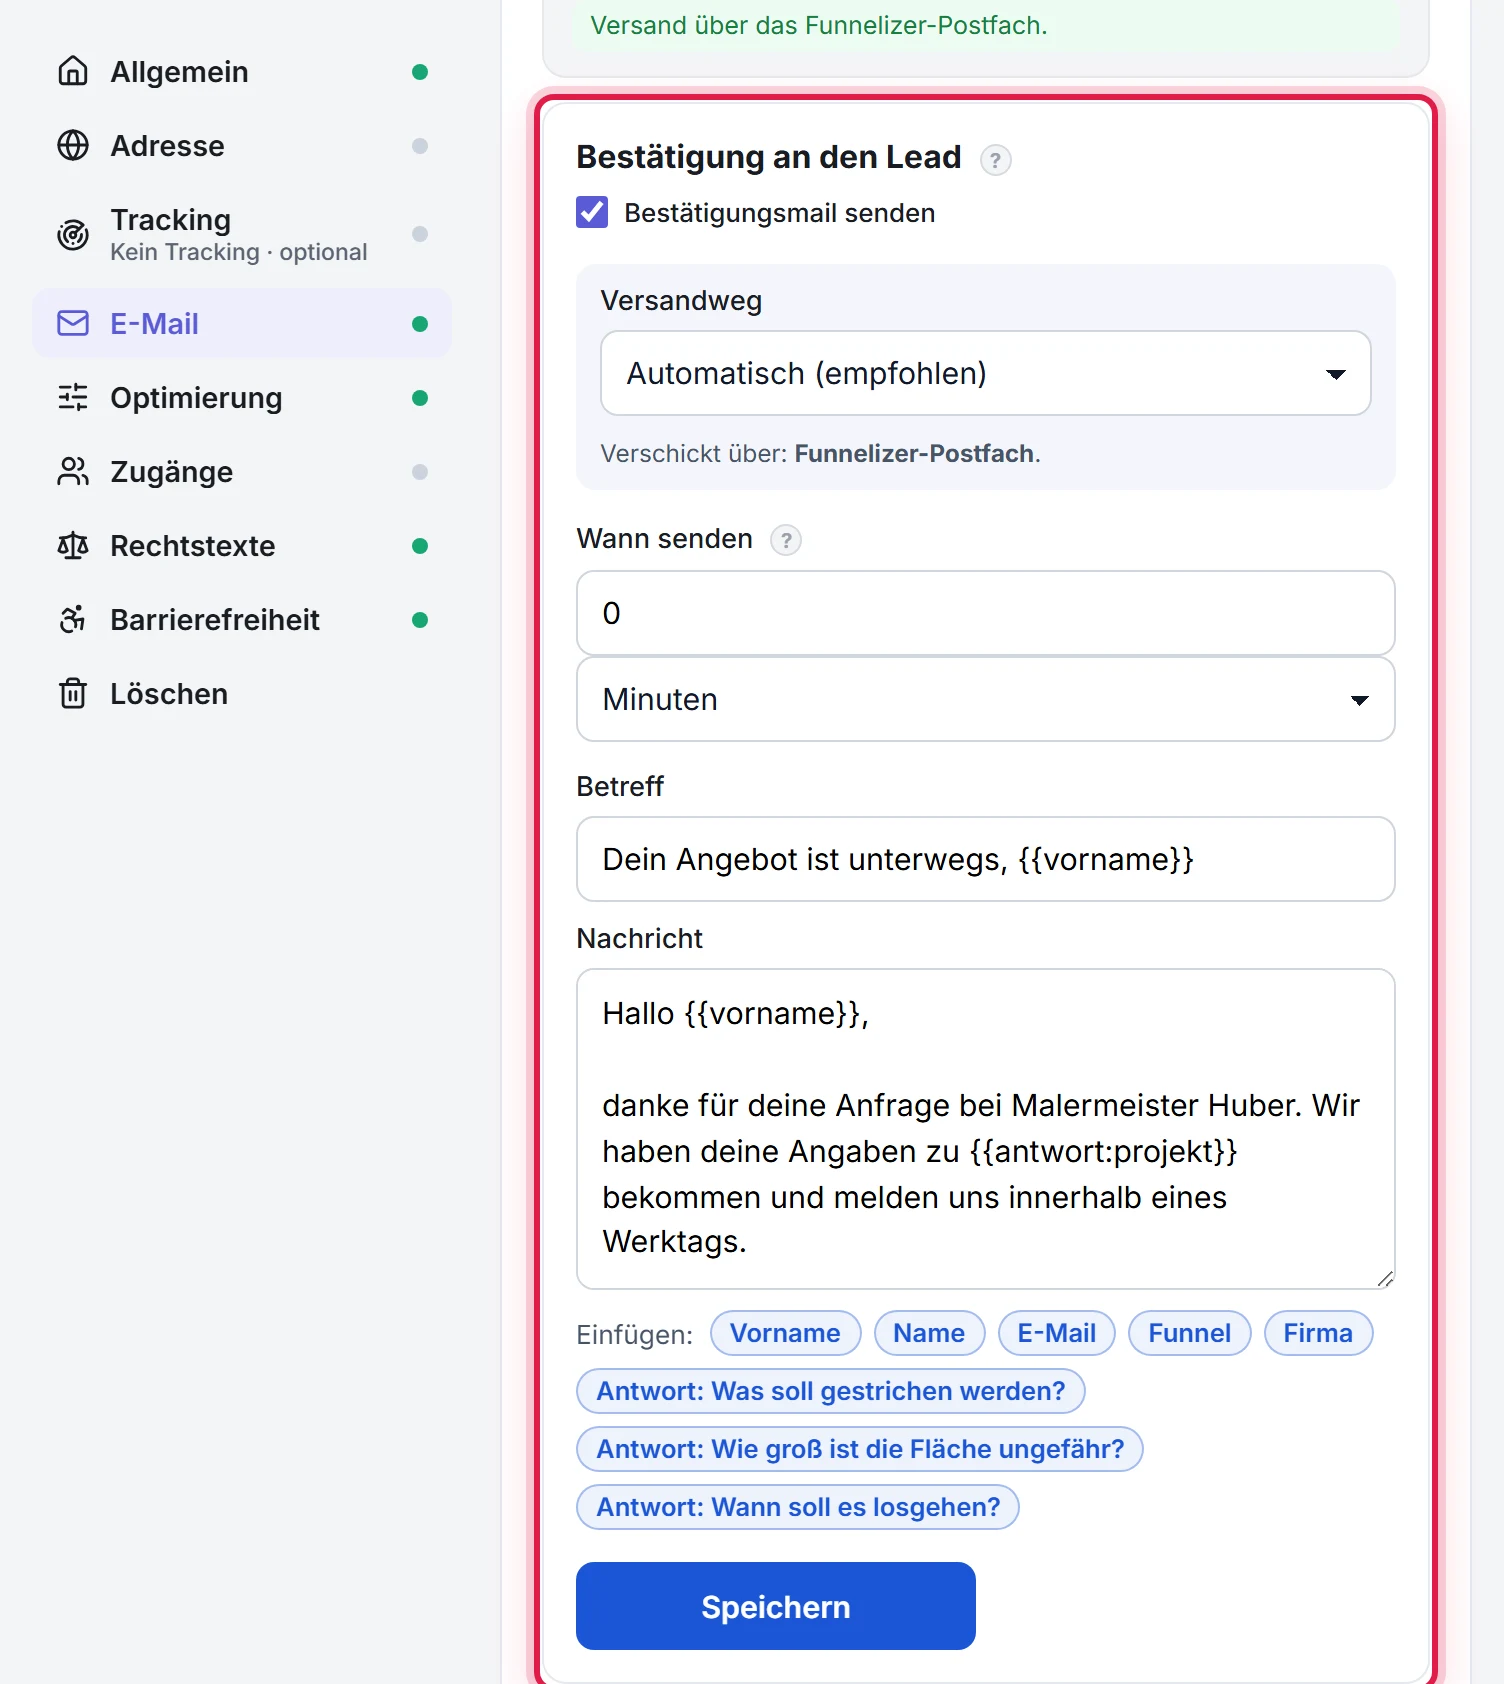
Task: Insert Funnel placeholder chip
Action: point(1189,1333)
